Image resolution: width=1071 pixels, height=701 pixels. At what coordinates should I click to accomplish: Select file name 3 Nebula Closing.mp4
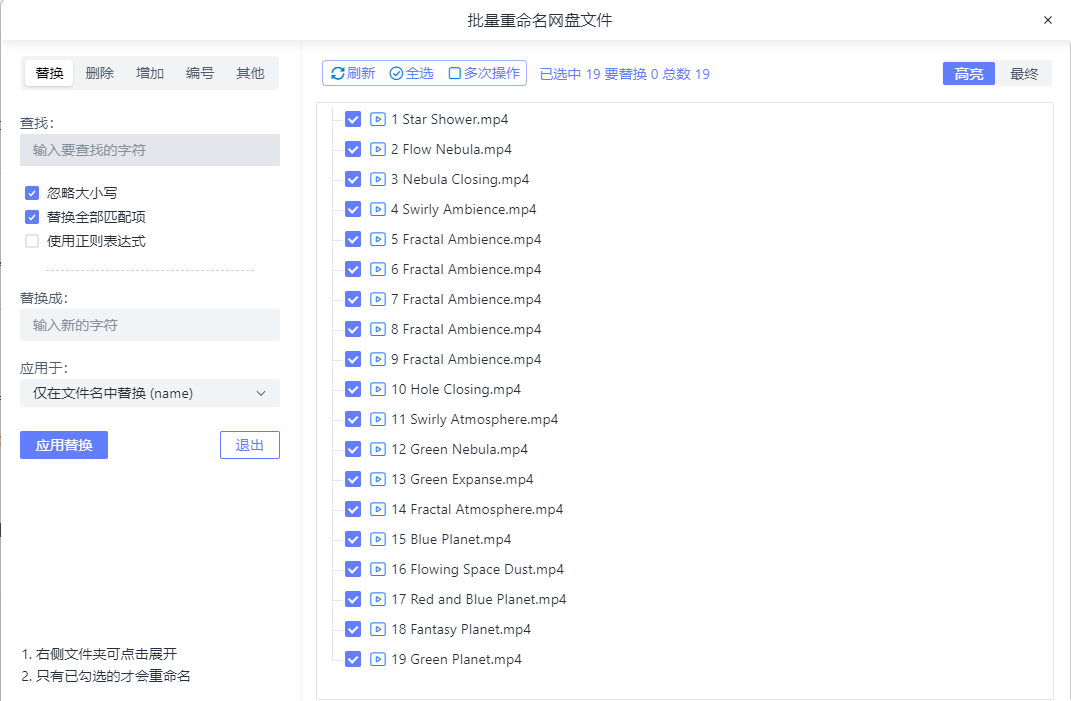pos(460,180)
